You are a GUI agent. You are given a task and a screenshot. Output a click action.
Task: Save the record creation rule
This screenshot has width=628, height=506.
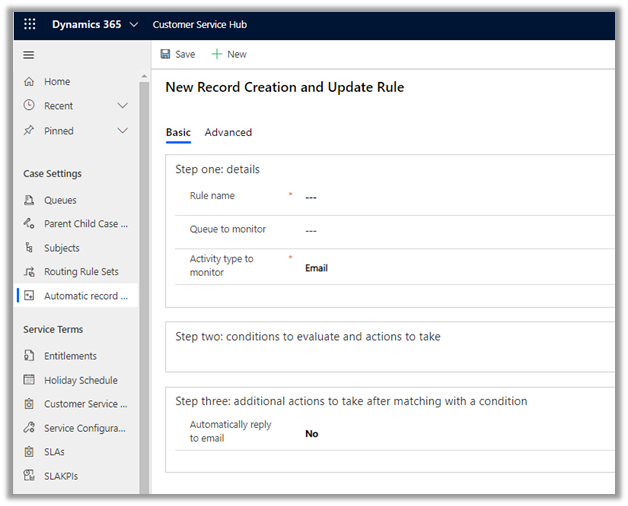click(x=177, y=54)
